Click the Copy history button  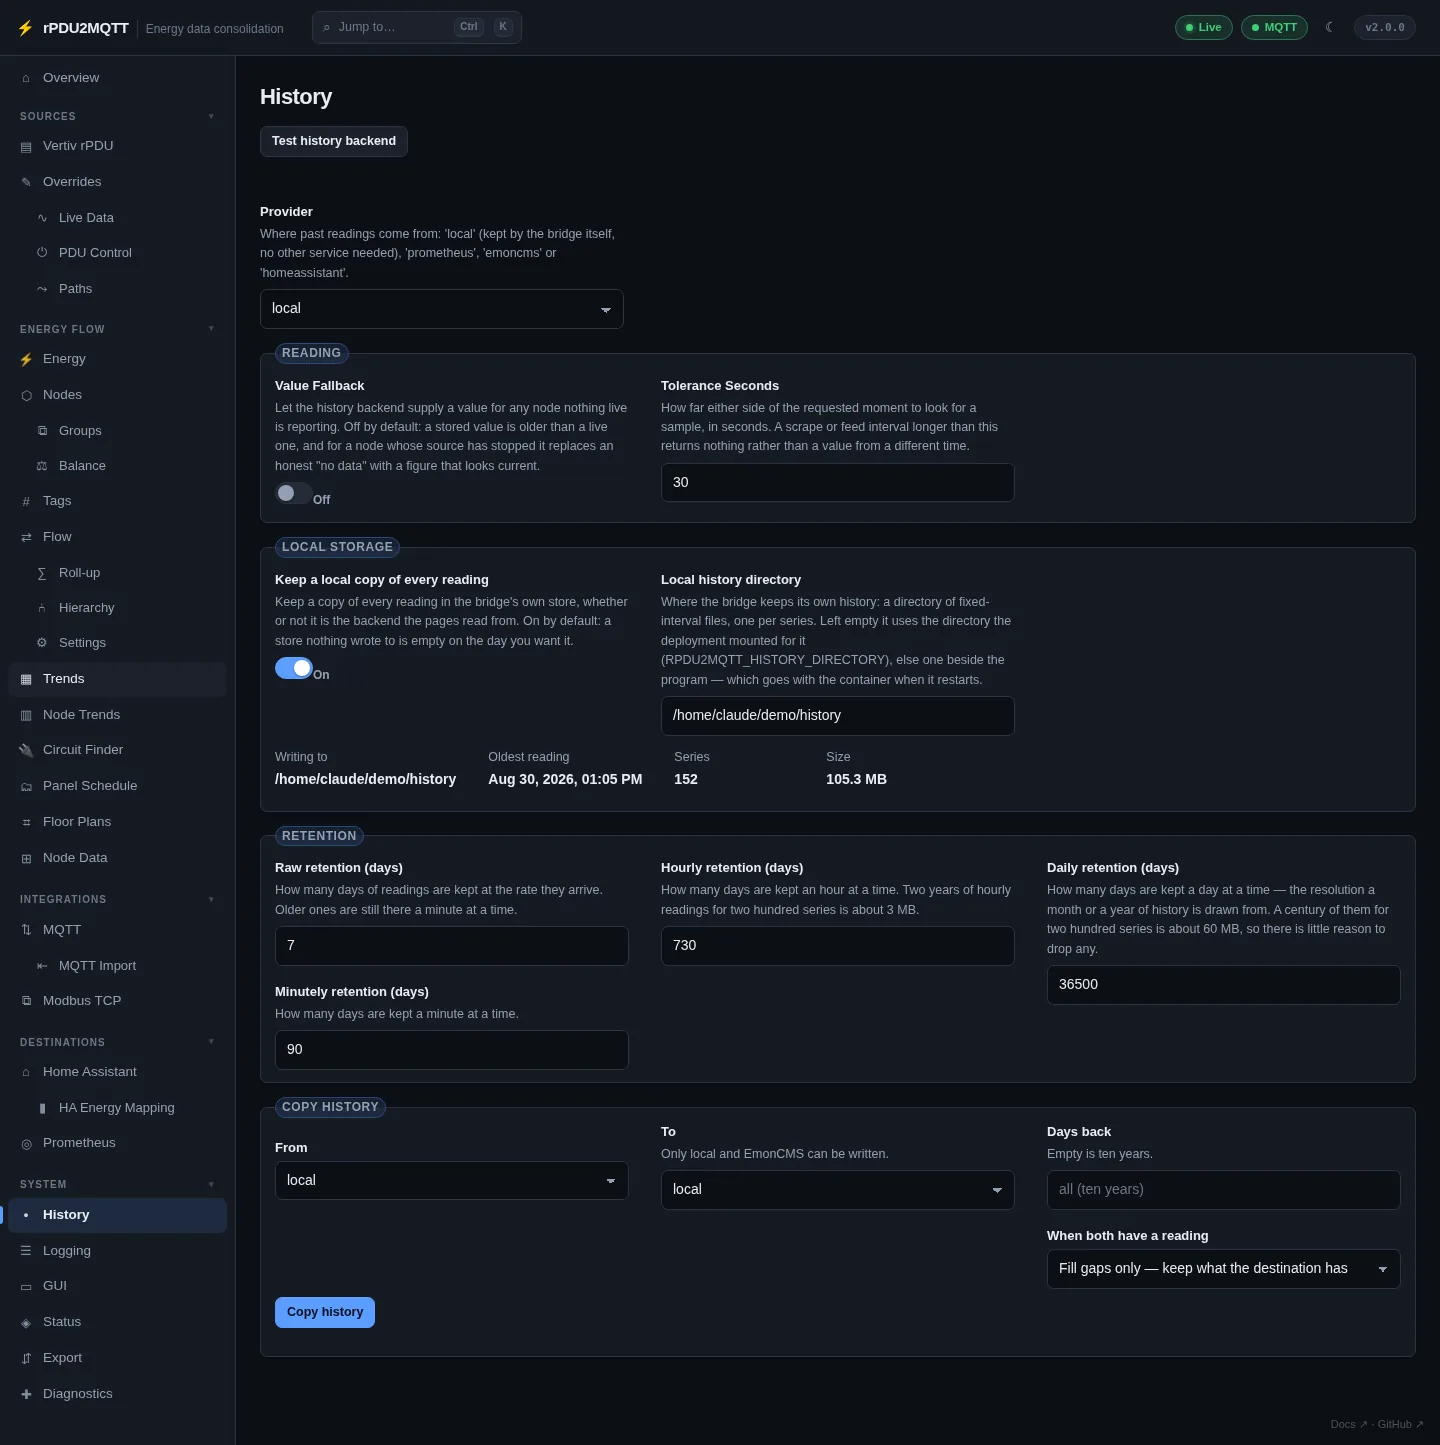[325, 1312]
